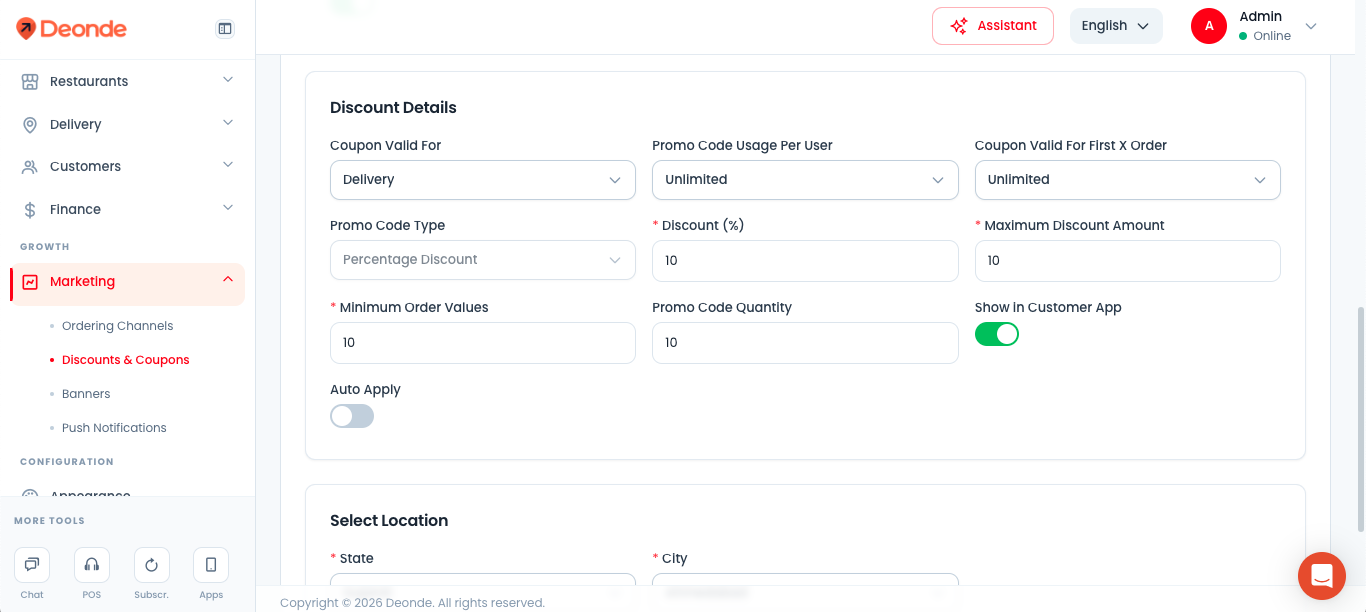Collapse the Marketing menu chevron

228,280
